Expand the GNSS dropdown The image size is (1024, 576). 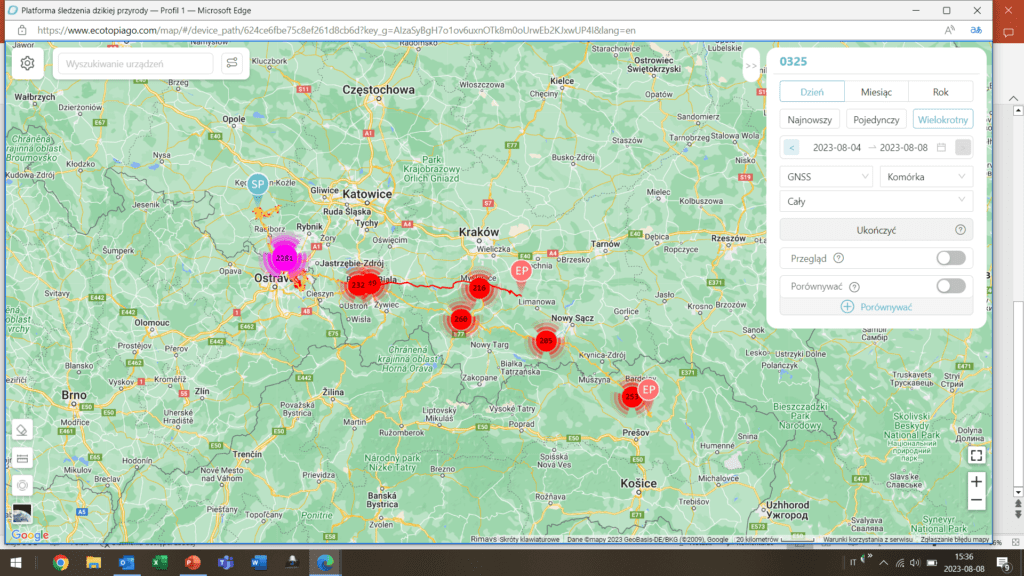point(826,176)
